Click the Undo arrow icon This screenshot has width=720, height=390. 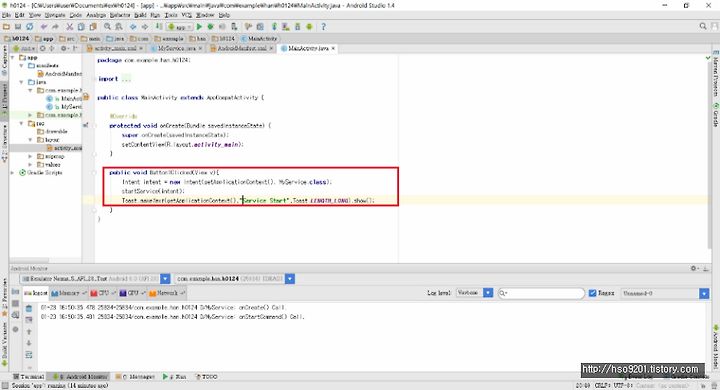[44, 27]
